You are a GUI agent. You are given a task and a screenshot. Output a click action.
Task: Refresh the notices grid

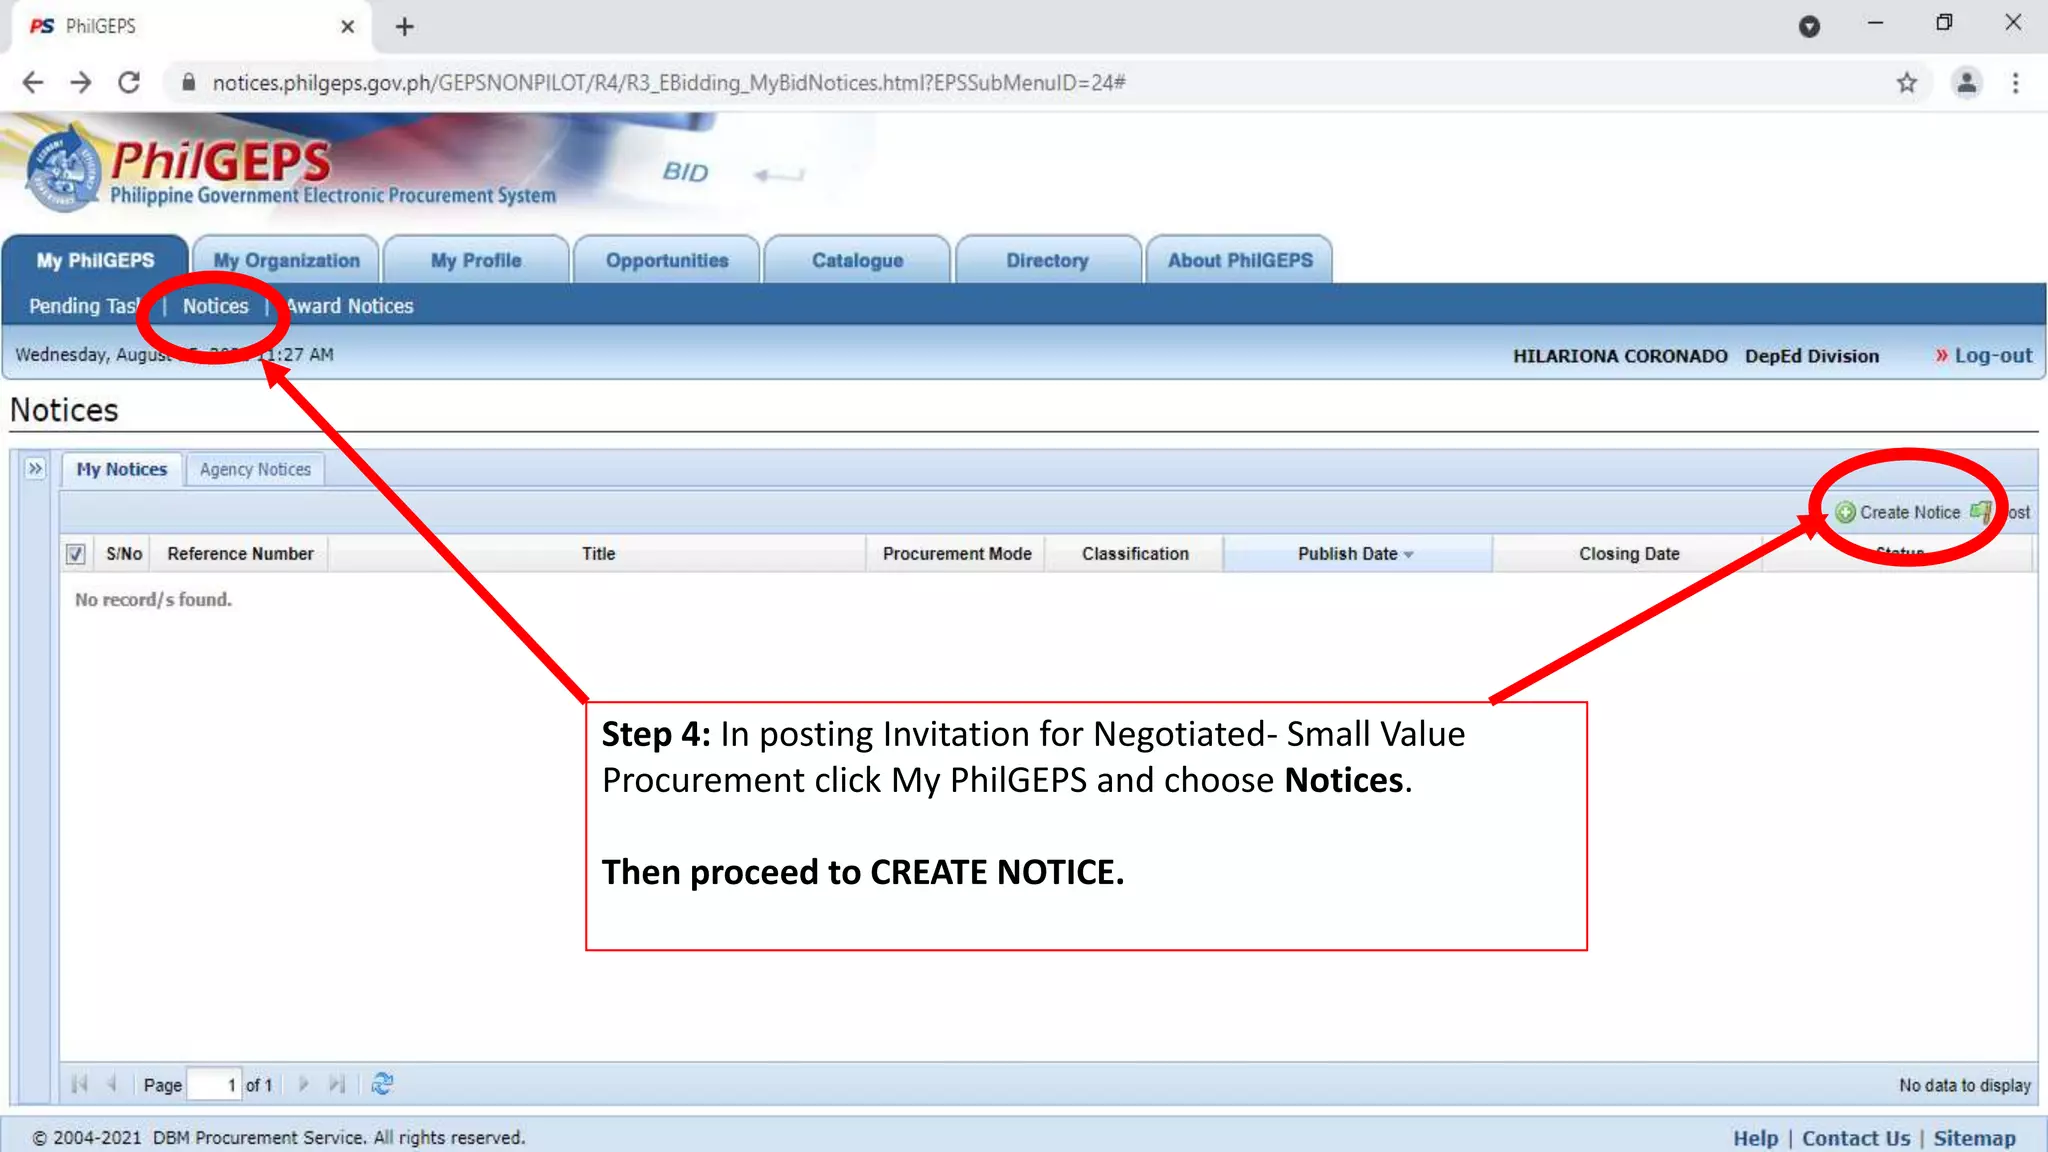(382, 1084)
